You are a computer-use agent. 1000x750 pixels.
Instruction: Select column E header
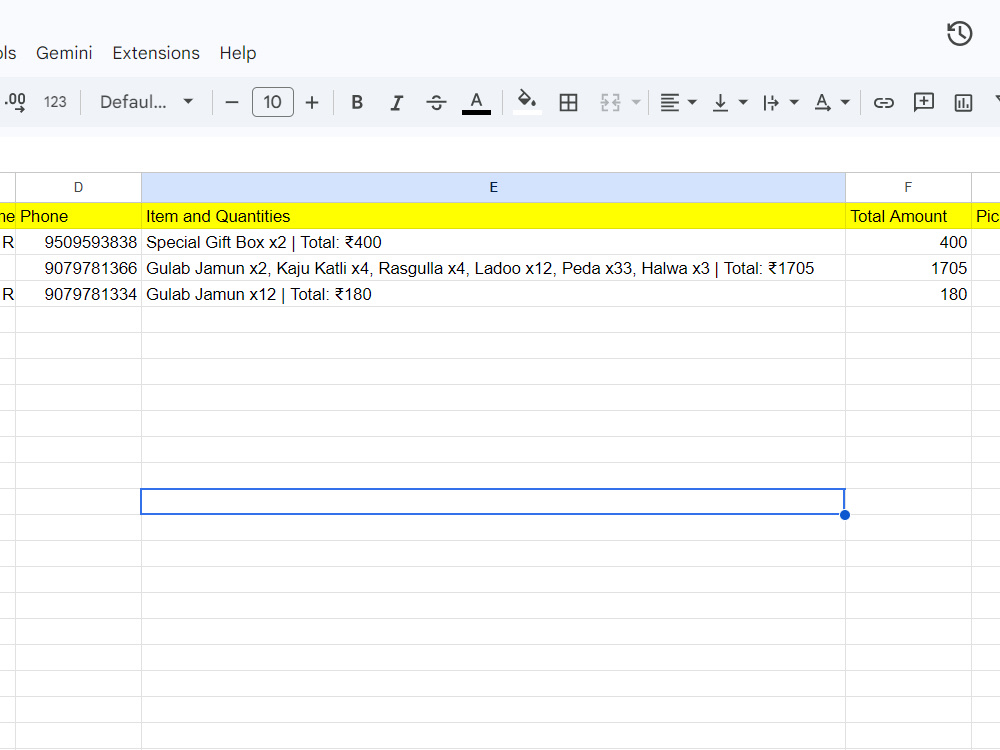pos(493,188)
